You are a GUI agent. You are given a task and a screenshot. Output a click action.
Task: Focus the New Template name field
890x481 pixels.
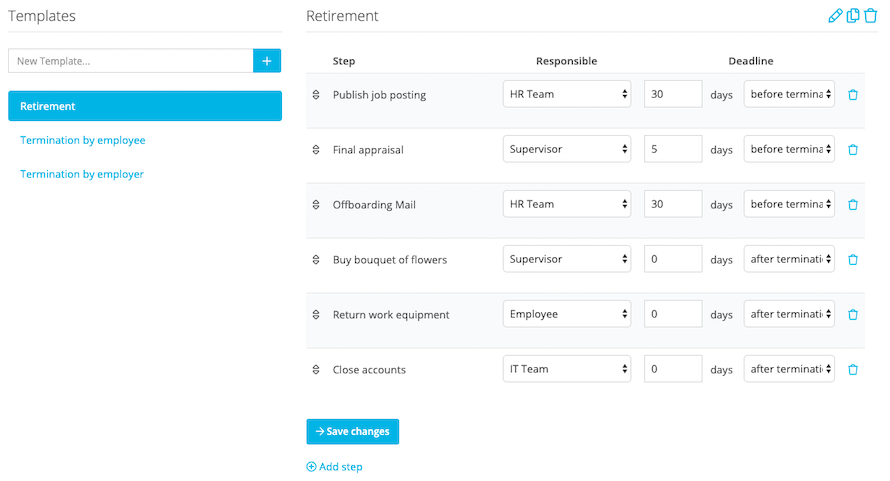[131, 61]
